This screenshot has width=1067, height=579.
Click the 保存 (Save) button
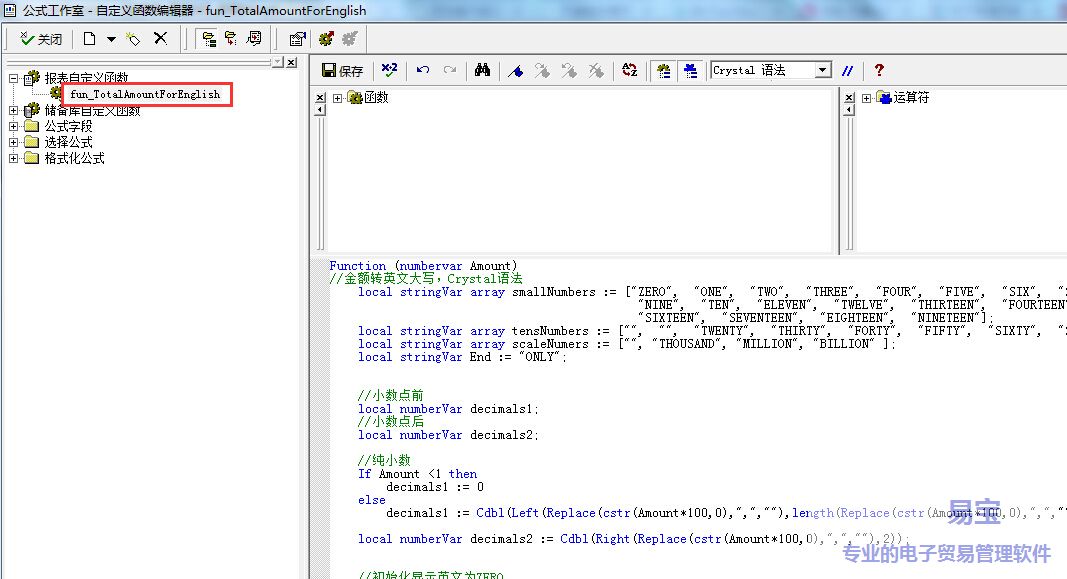point(342,71)
